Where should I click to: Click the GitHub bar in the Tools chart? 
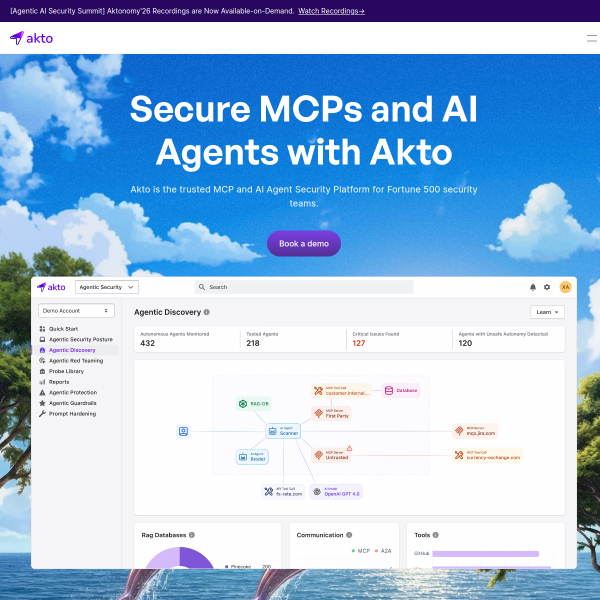click(x=486, y=554)
